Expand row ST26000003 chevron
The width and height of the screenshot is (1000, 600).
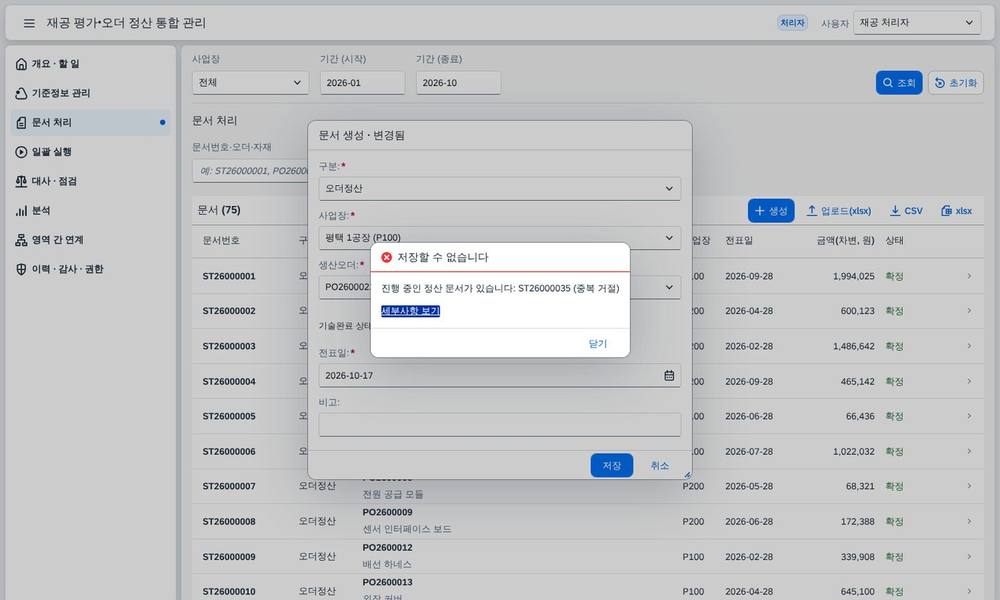pos(969,346)
